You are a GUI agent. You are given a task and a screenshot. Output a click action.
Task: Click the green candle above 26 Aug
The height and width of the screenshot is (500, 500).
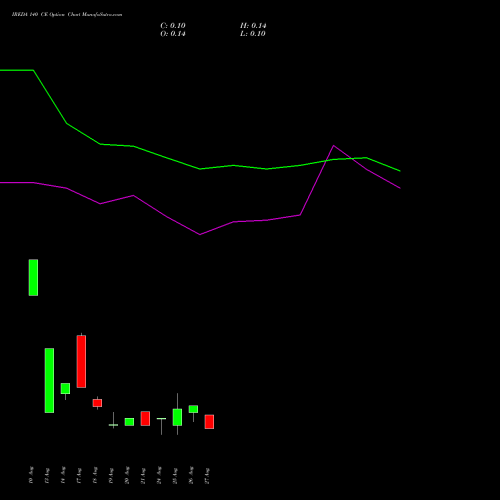pyautogui.click(x=193, y=409)
